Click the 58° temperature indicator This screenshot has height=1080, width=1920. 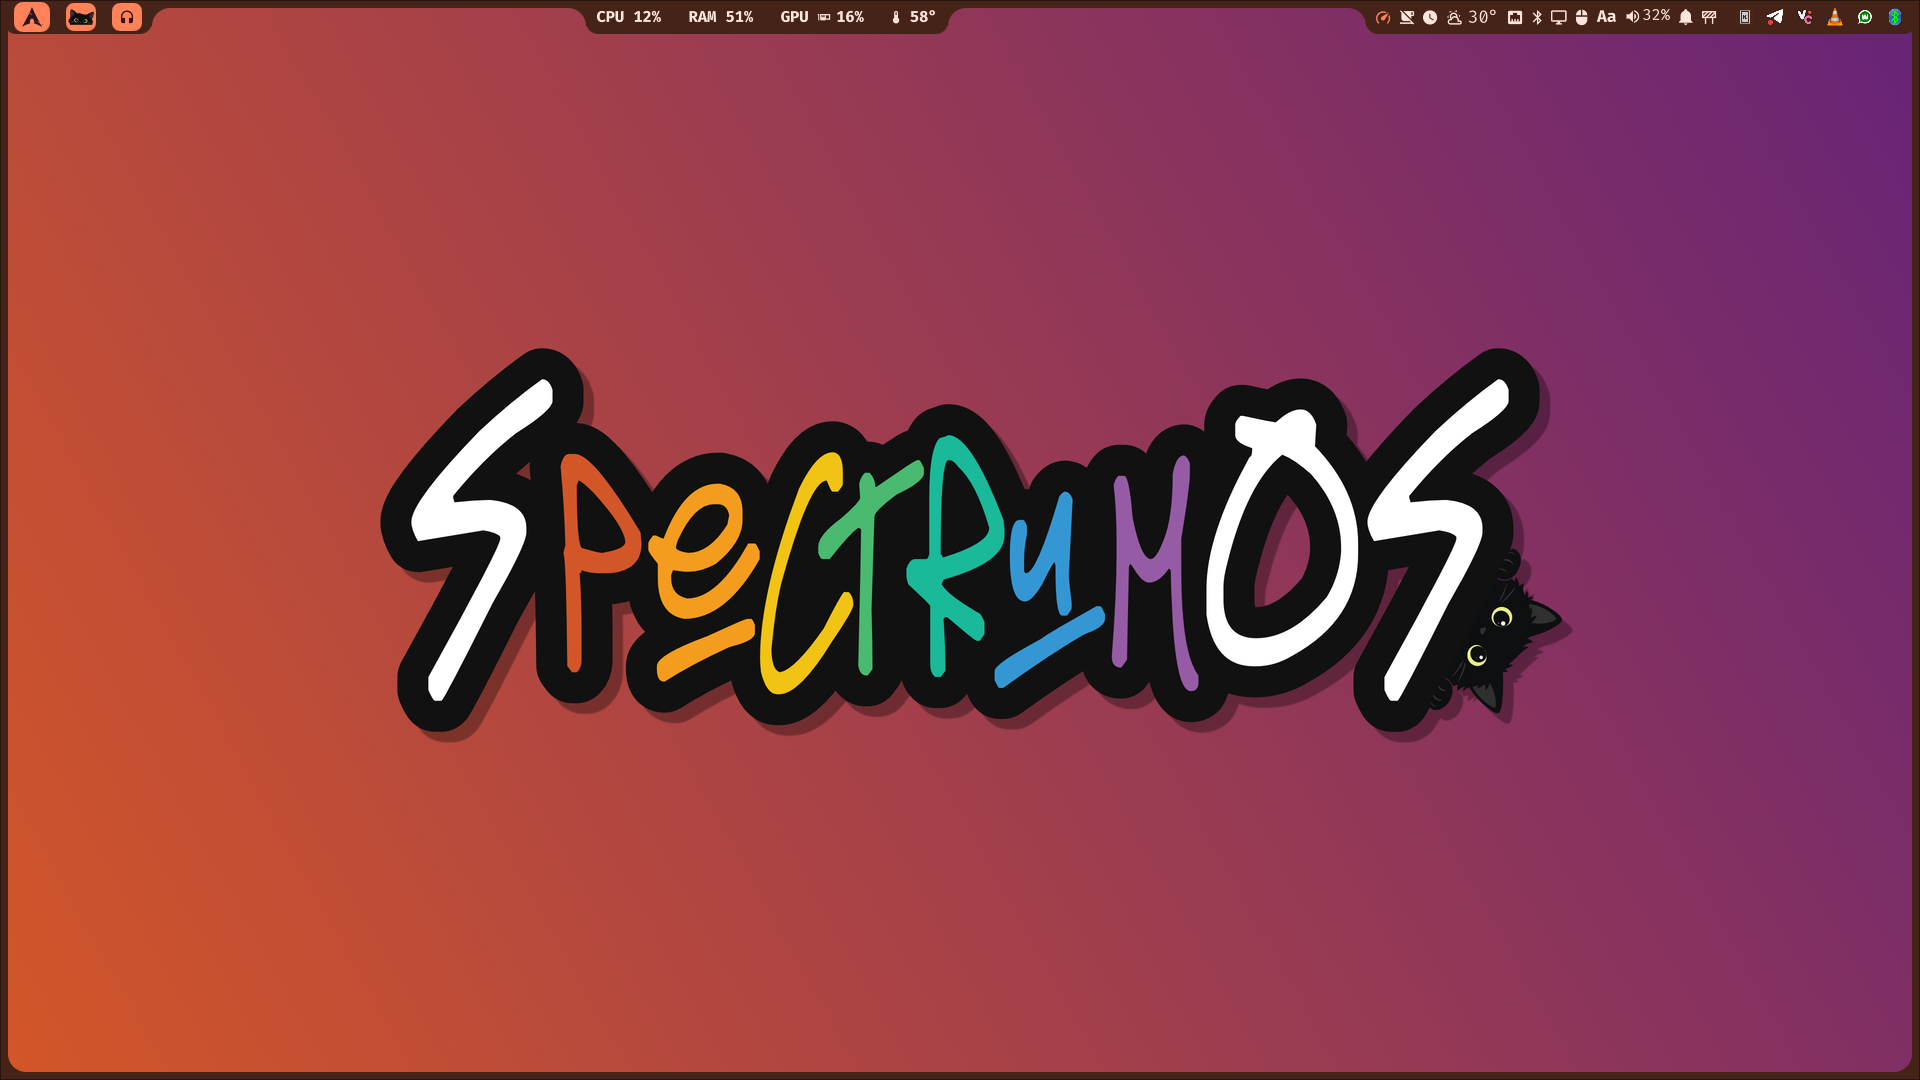pyautogui.click(x=913, y=17)
